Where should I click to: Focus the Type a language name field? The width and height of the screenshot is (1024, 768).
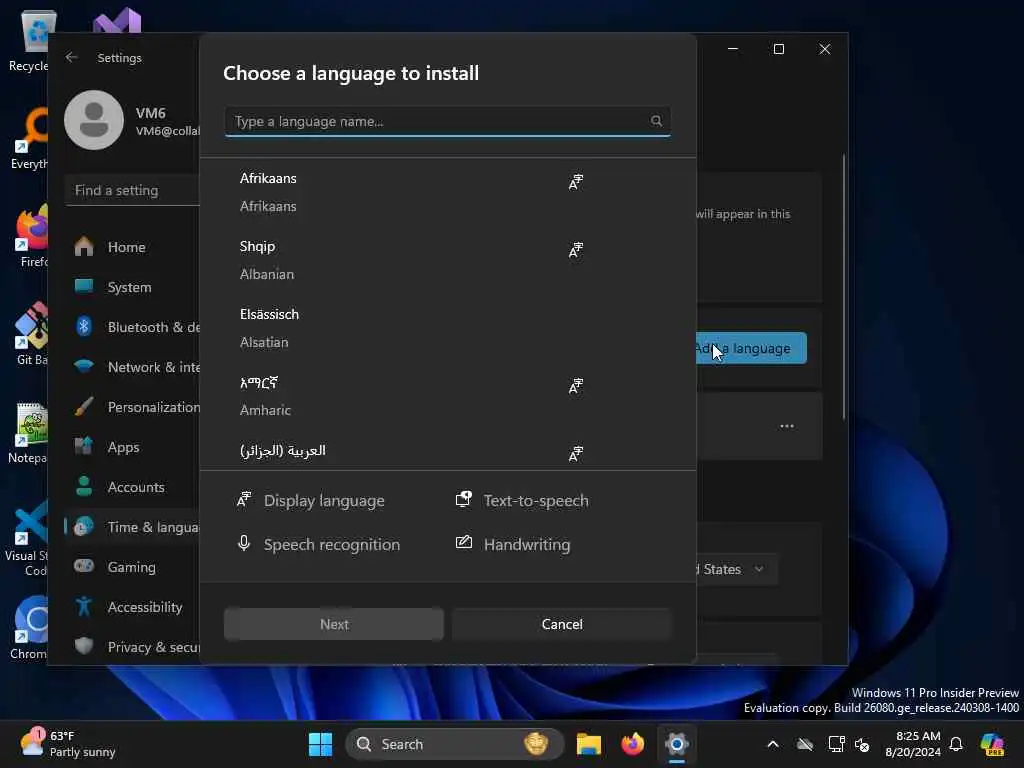click(x=448, y=121)
